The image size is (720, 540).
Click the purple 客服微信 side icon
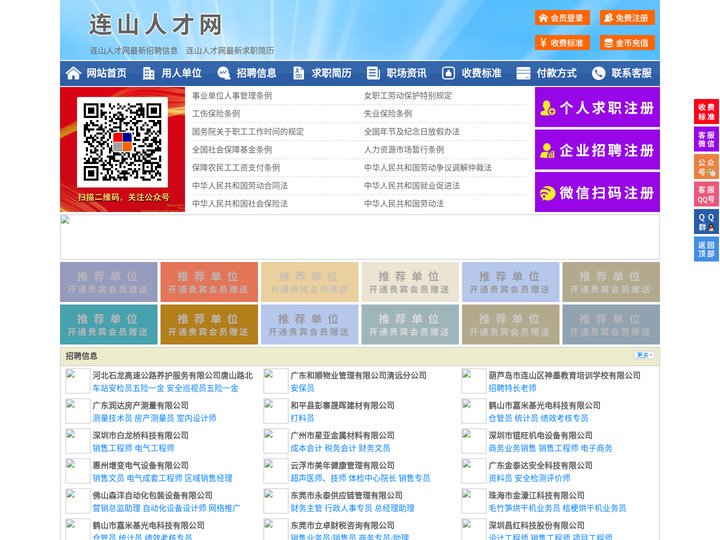click(x=706, y=139)
